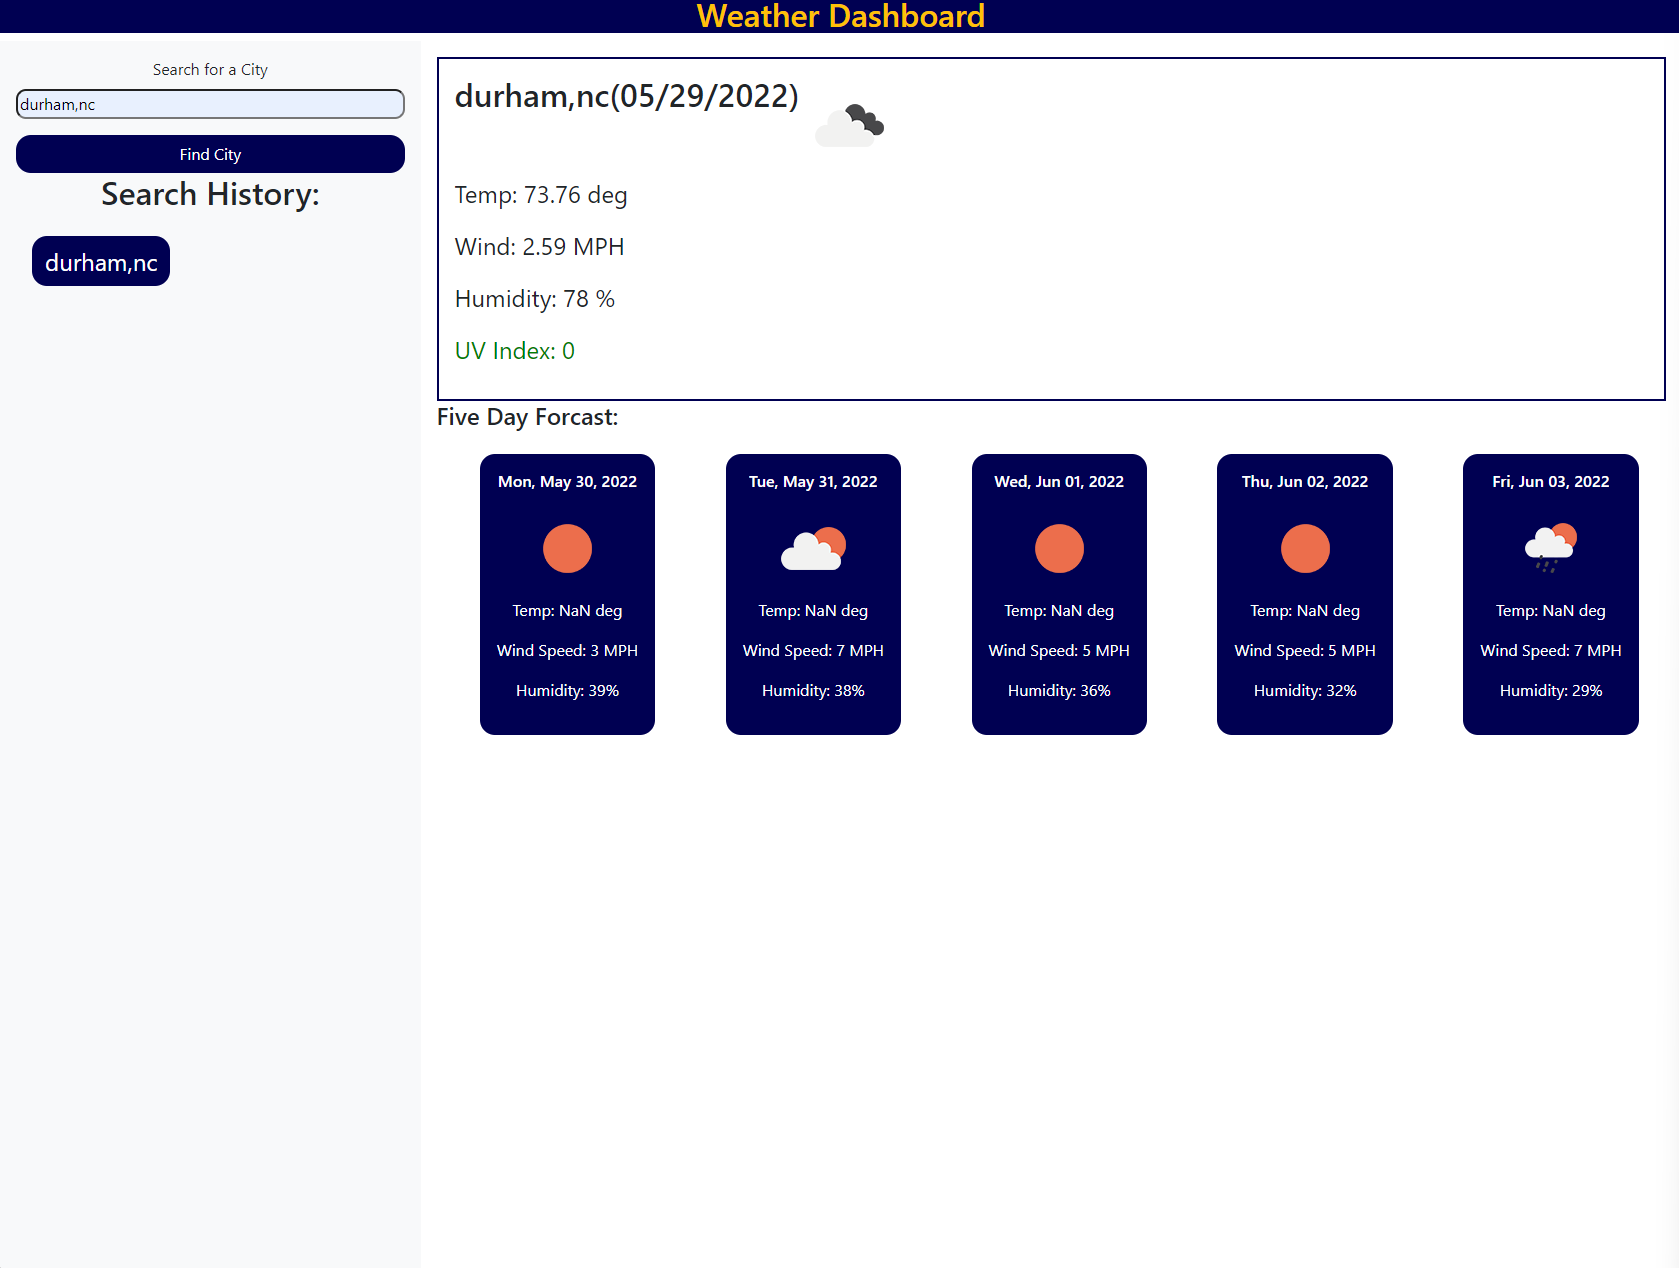The image size is (1679, 1268).
Task: Click the 'Search for a City' label
Action: point(210,69)
